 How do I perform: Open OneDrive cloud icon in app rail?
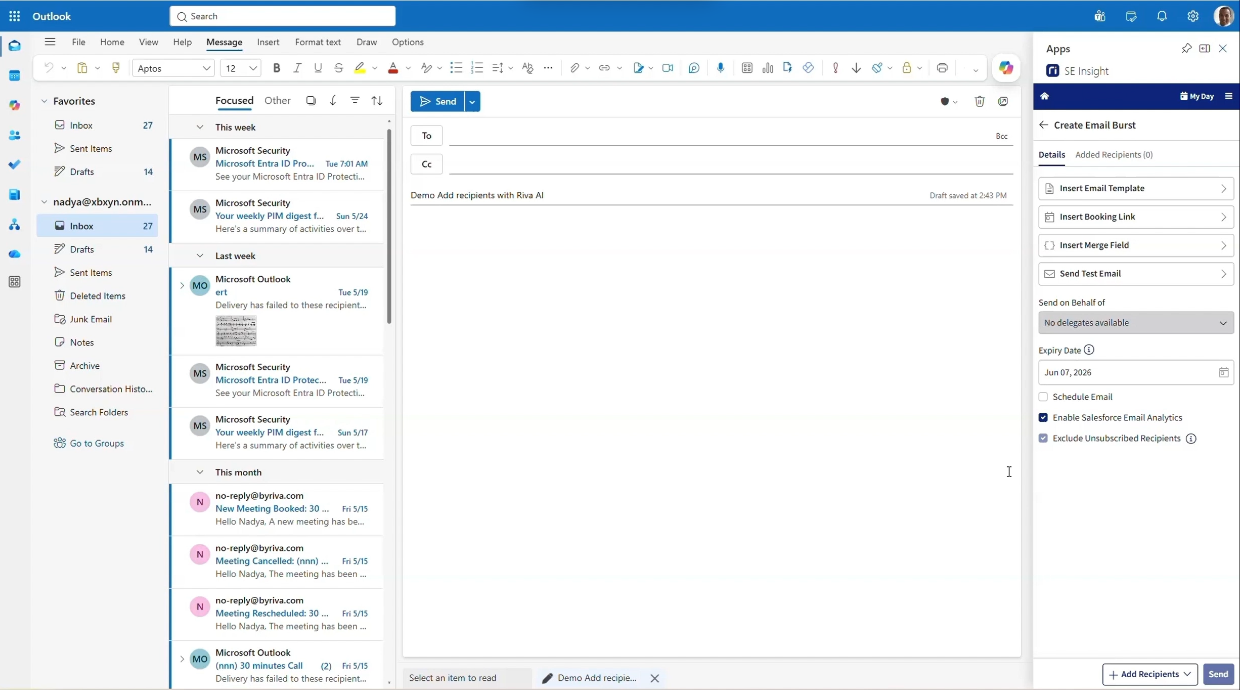tap(14, 254)
